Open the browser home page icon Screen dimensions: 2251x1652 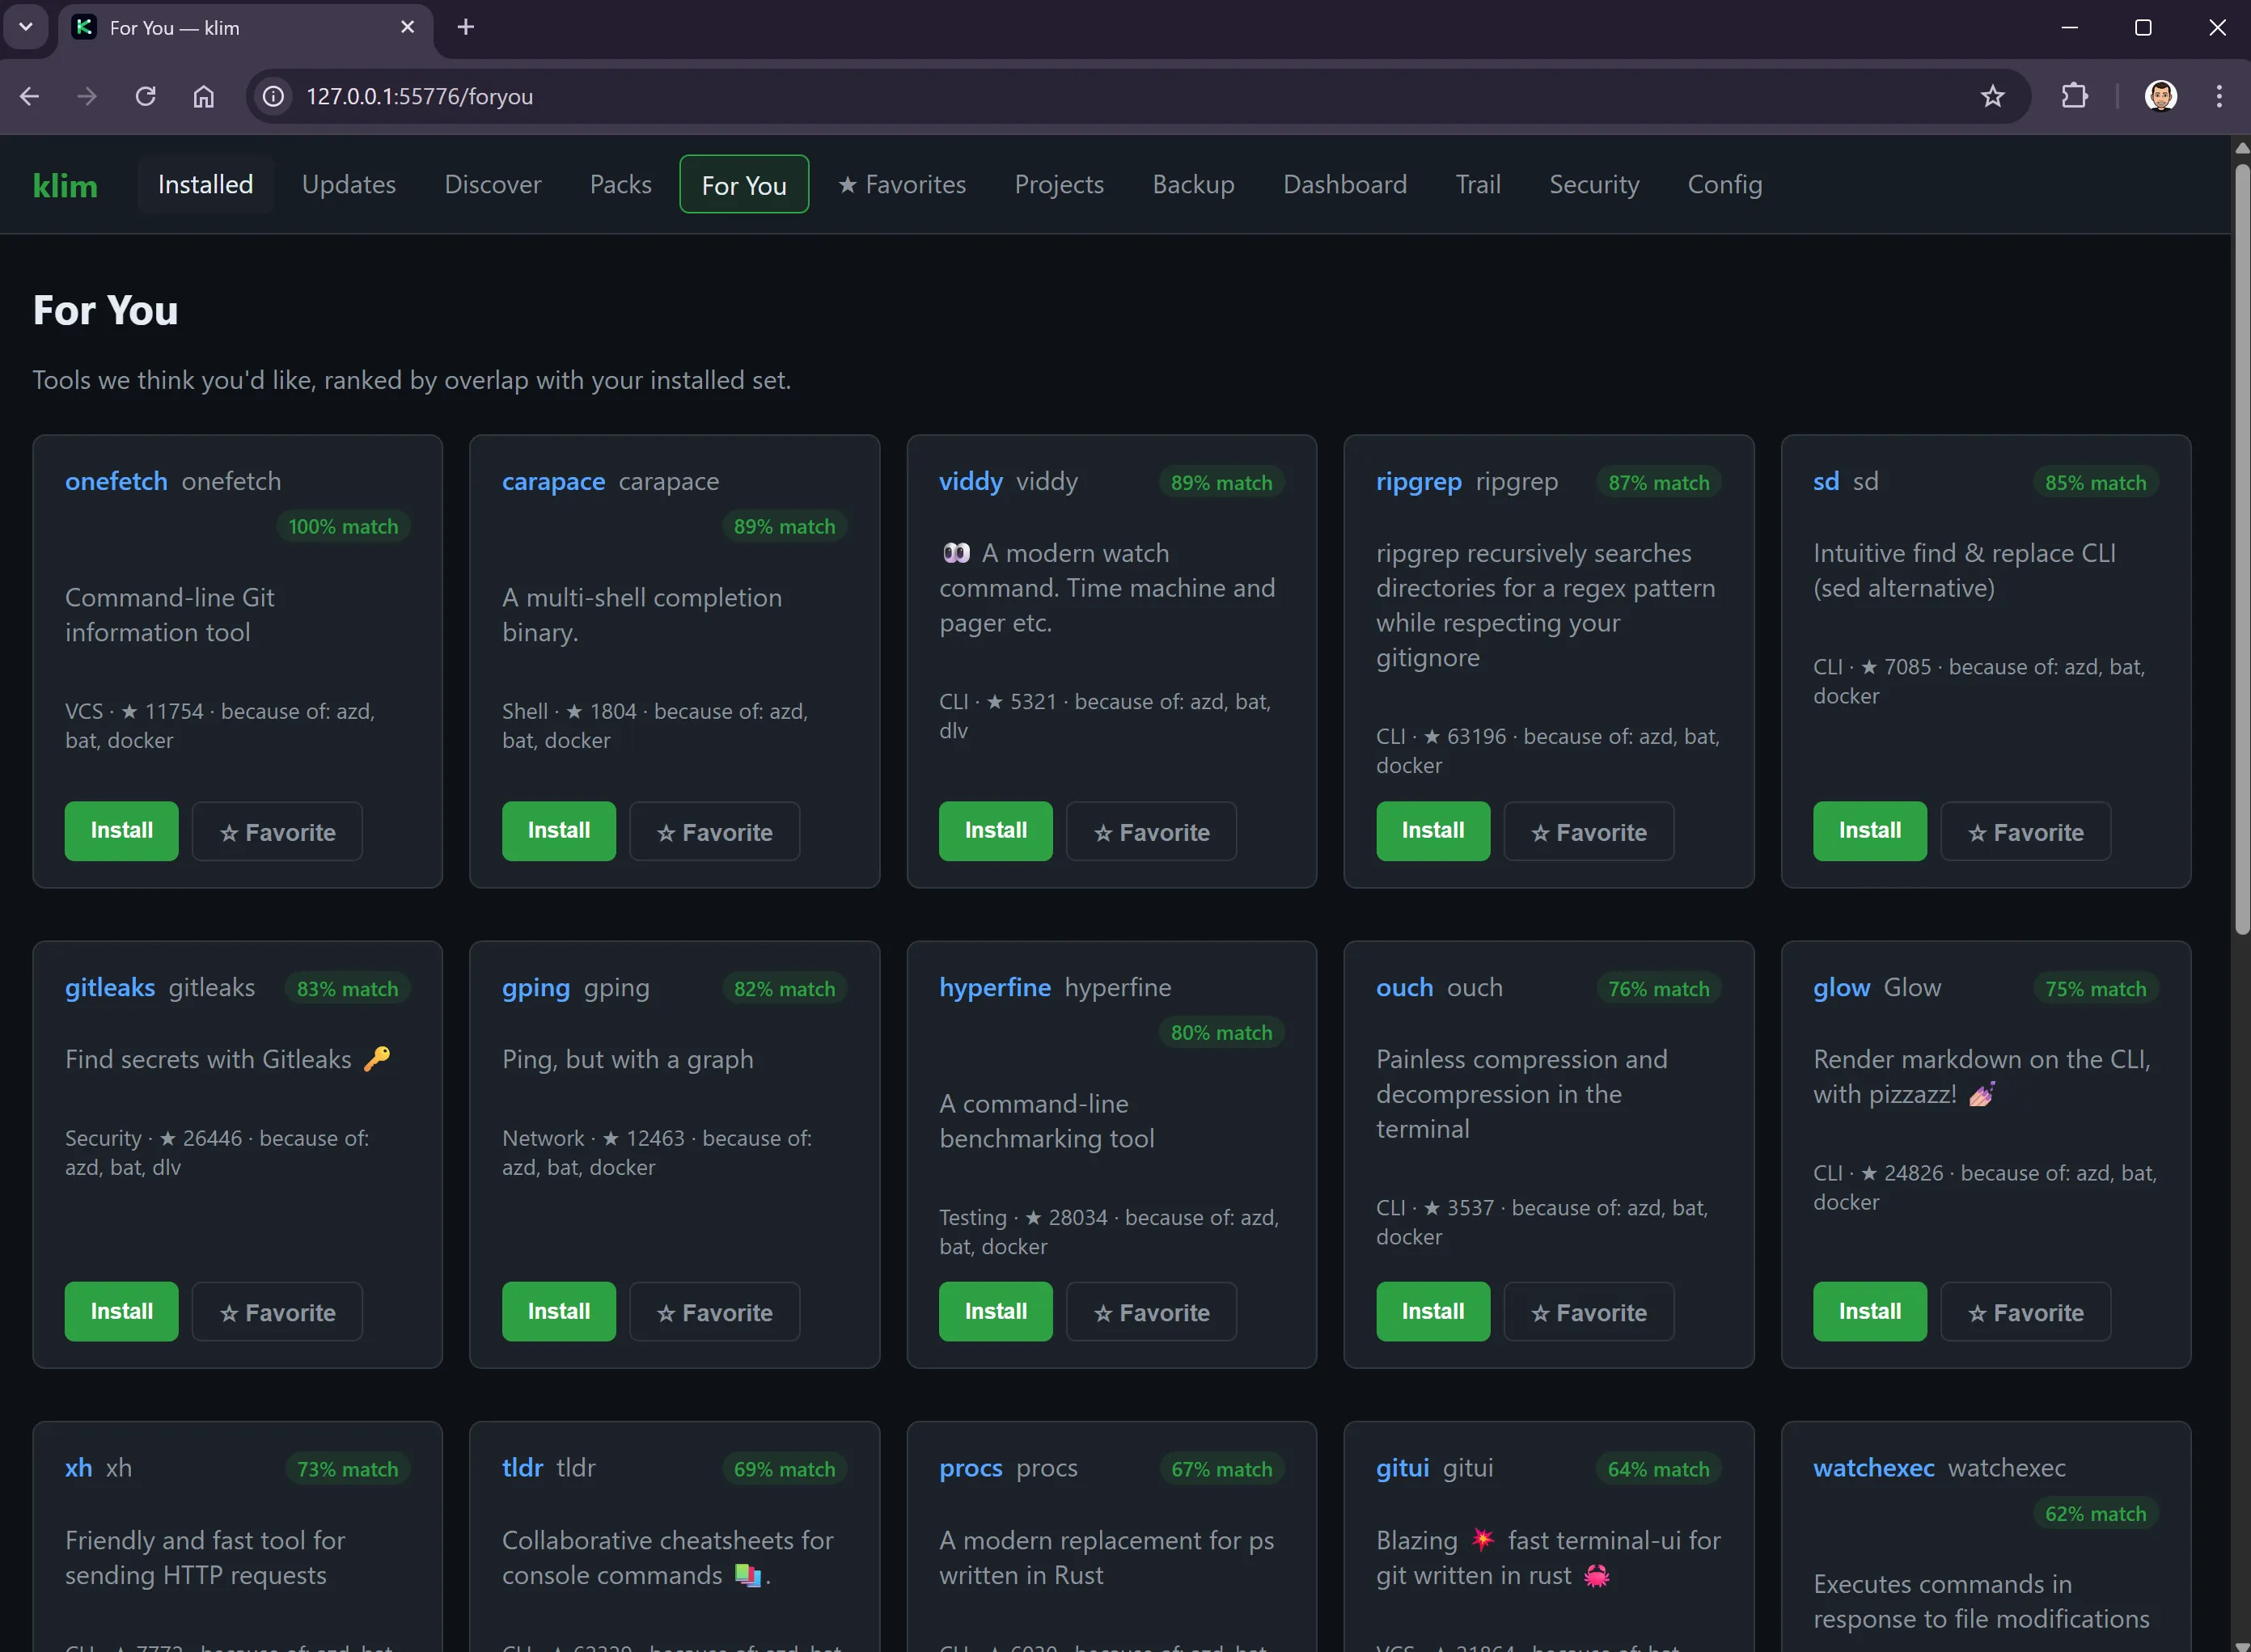204,96
